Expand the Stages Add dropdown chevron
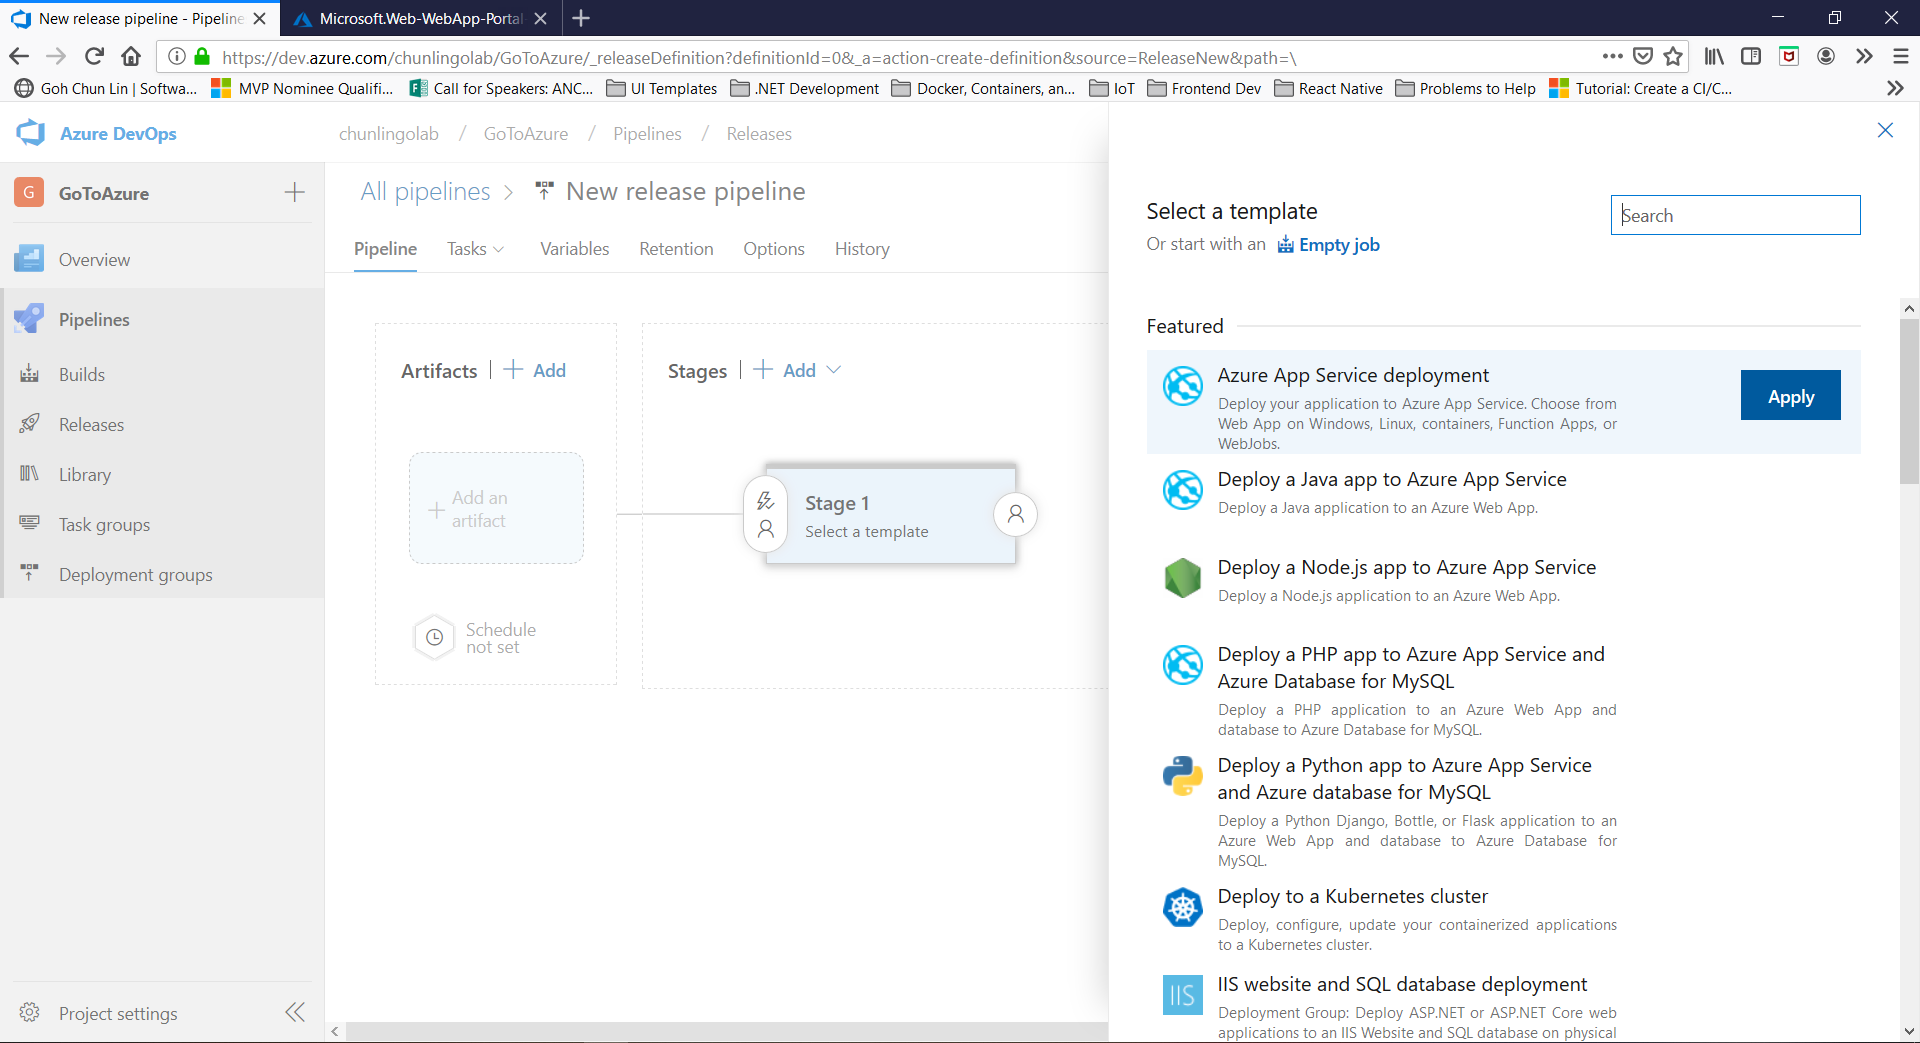1920x1043 pixels. pyautogui.click(x=834, y=370)
